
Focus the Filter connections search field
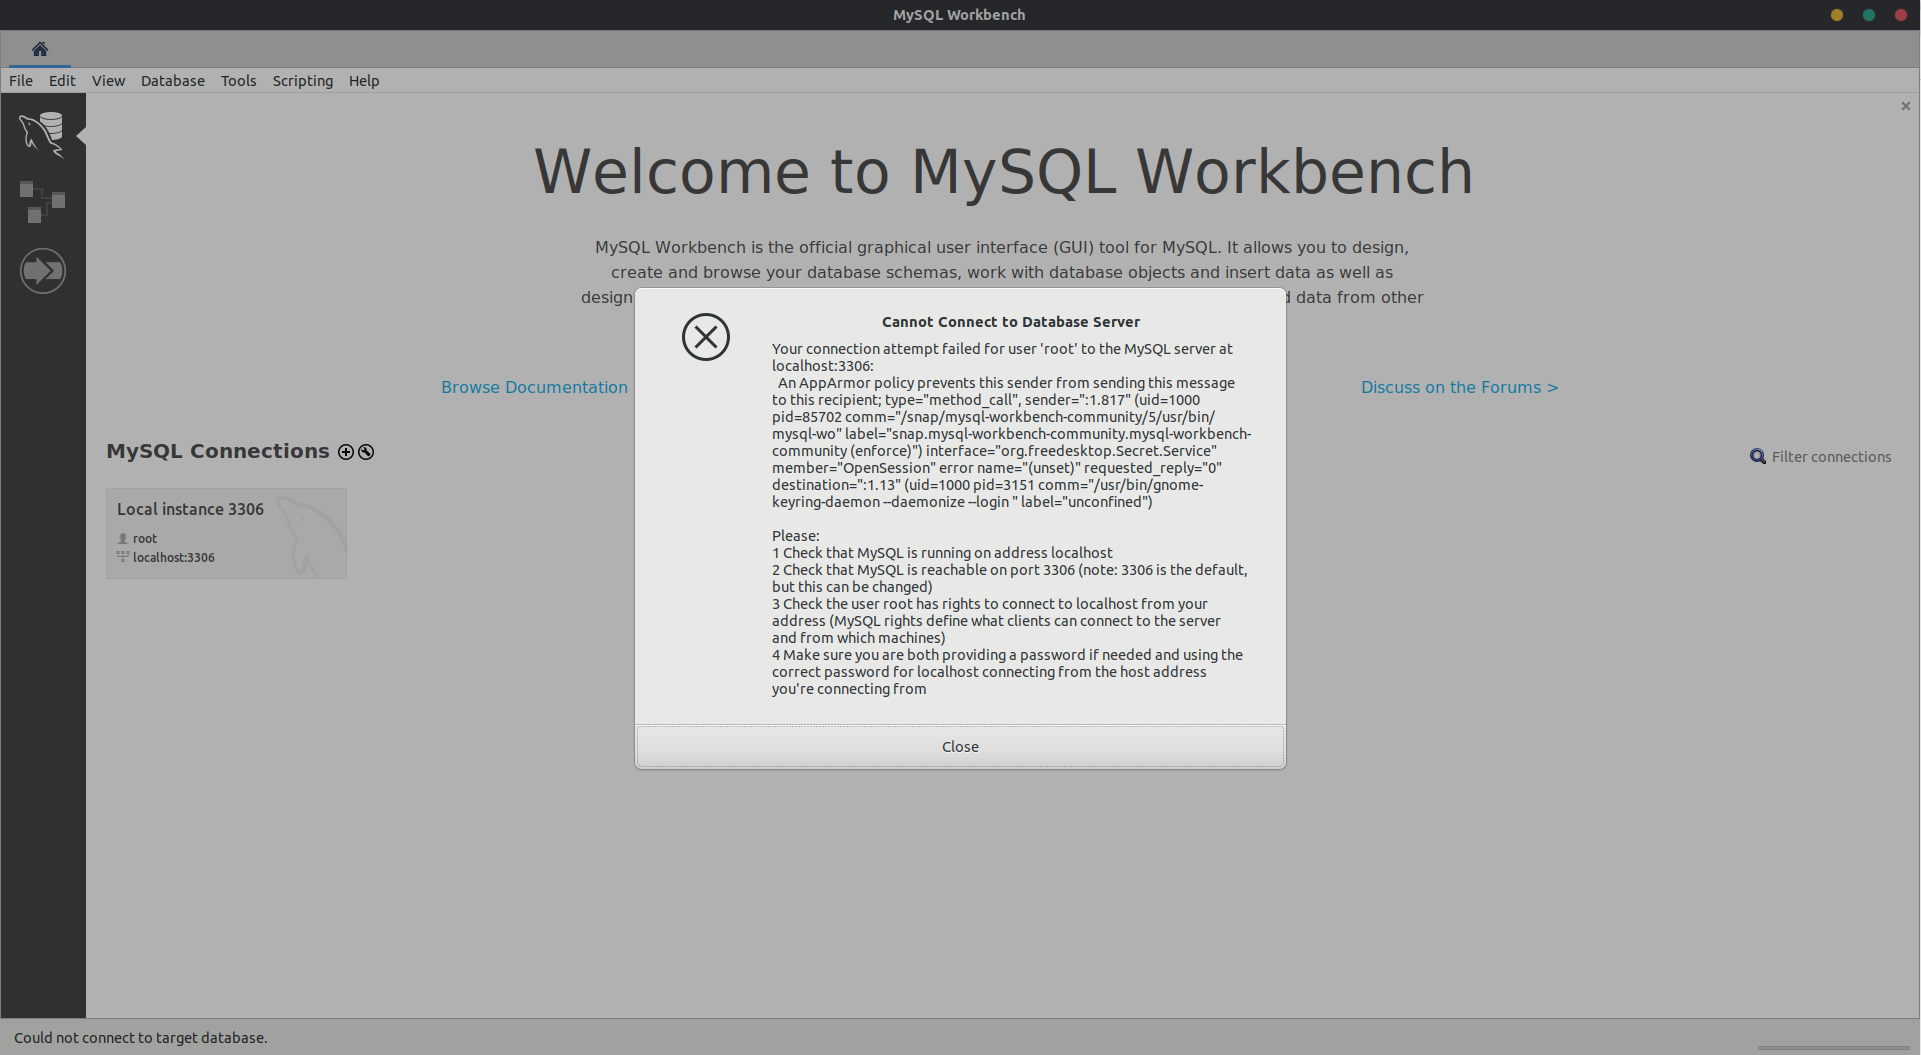point(1831,457)
